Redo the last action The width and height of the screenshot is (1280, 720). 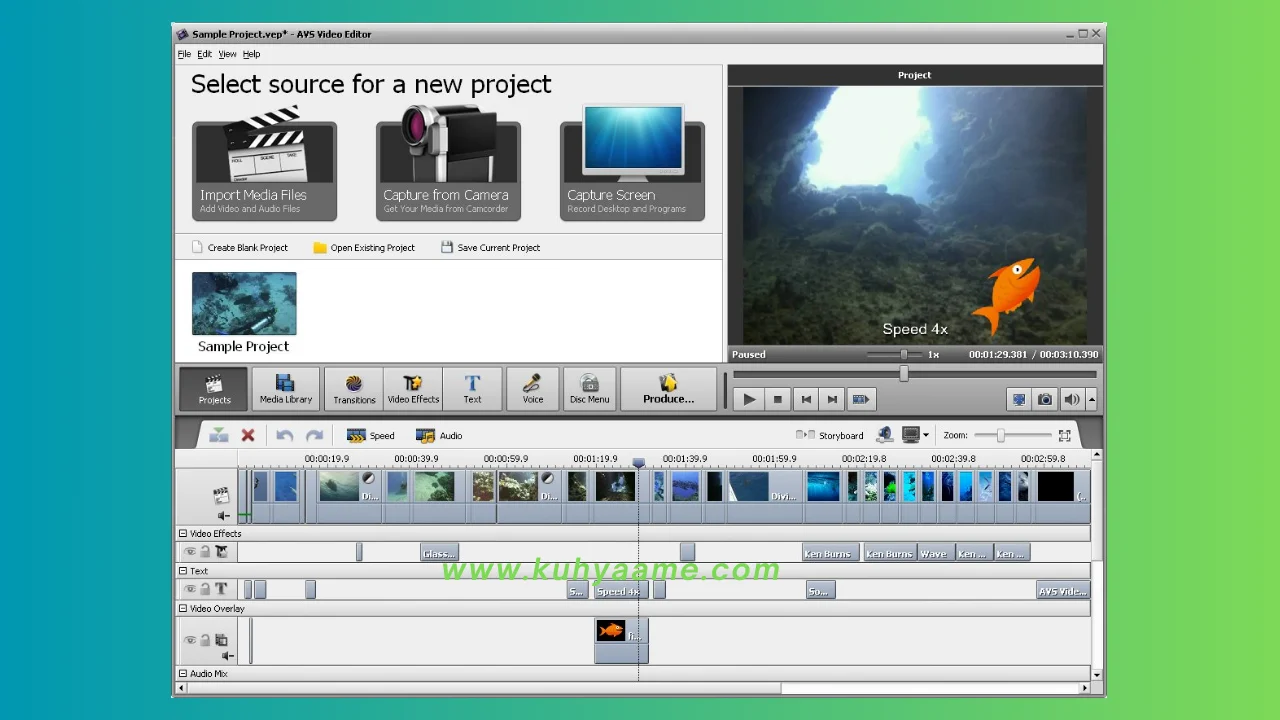(314, 435)
